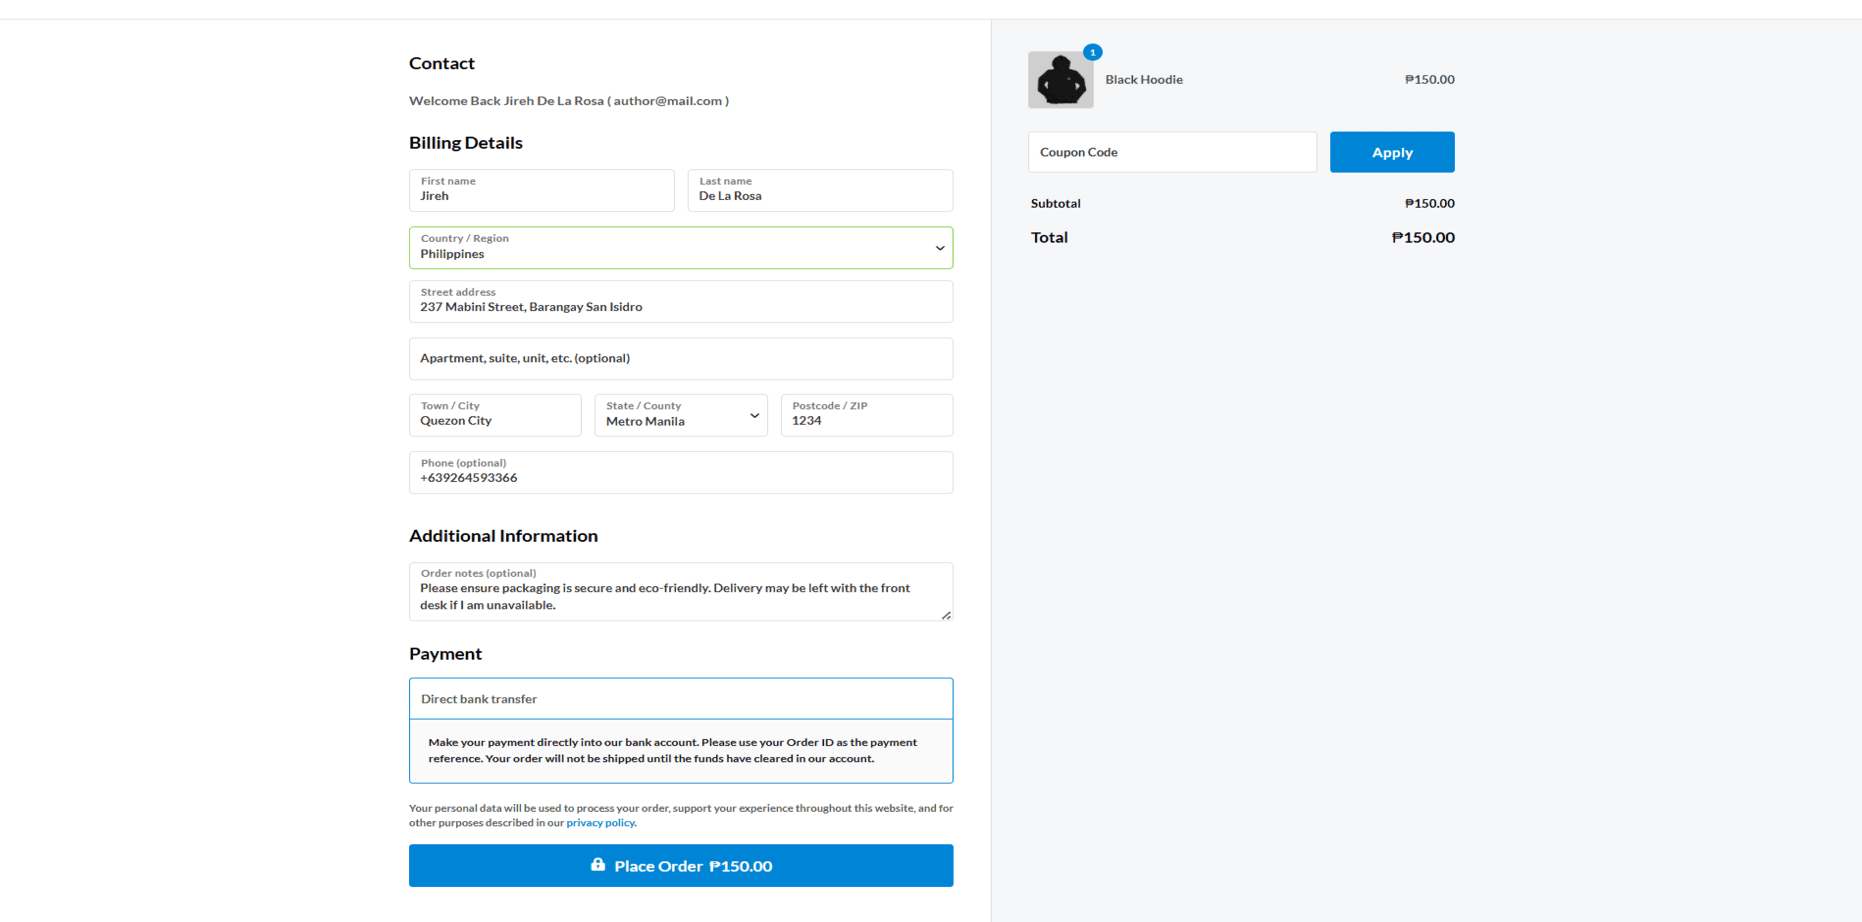Click the Phone (optional) field
The width and height of the screenshot is (1862, 922).
681,472
